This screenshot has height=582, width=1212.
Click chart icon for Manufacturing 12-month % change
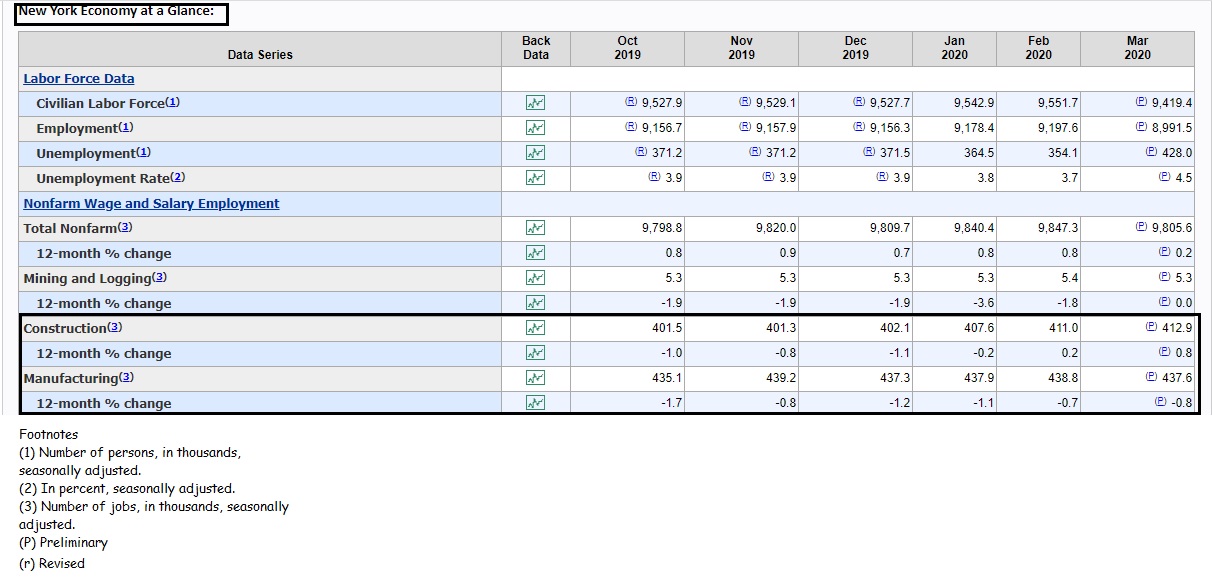536,403
